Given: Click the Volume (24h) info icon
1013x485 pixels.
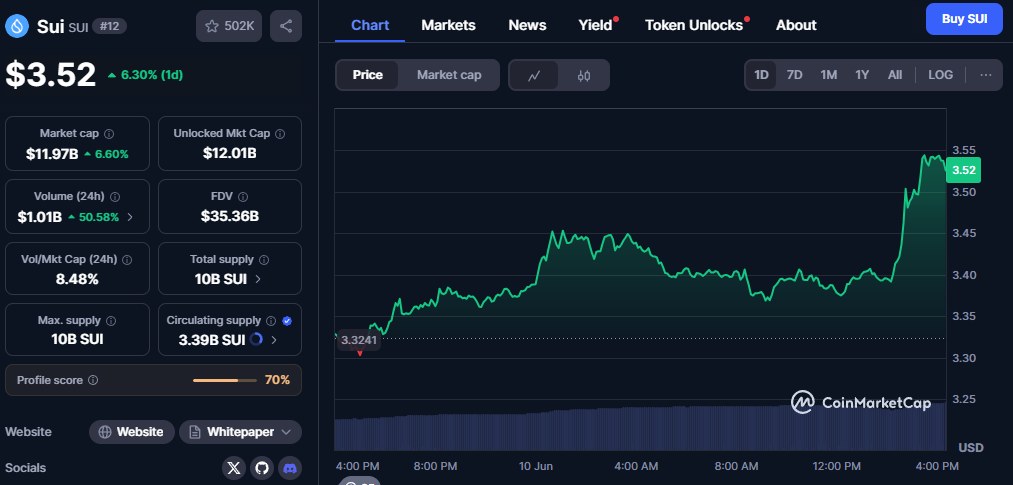Looking at the screenshot, I should [115, 196].
